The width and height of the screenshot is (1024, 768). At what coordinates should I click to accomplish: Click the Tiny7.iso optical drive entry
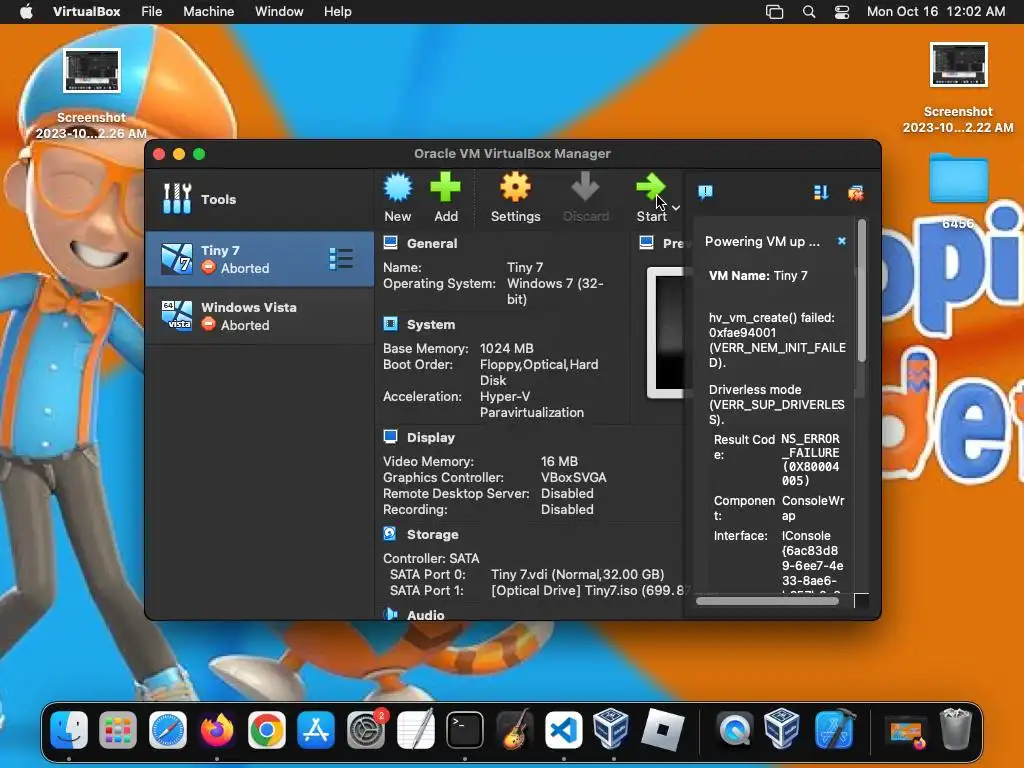coord(590,590)
